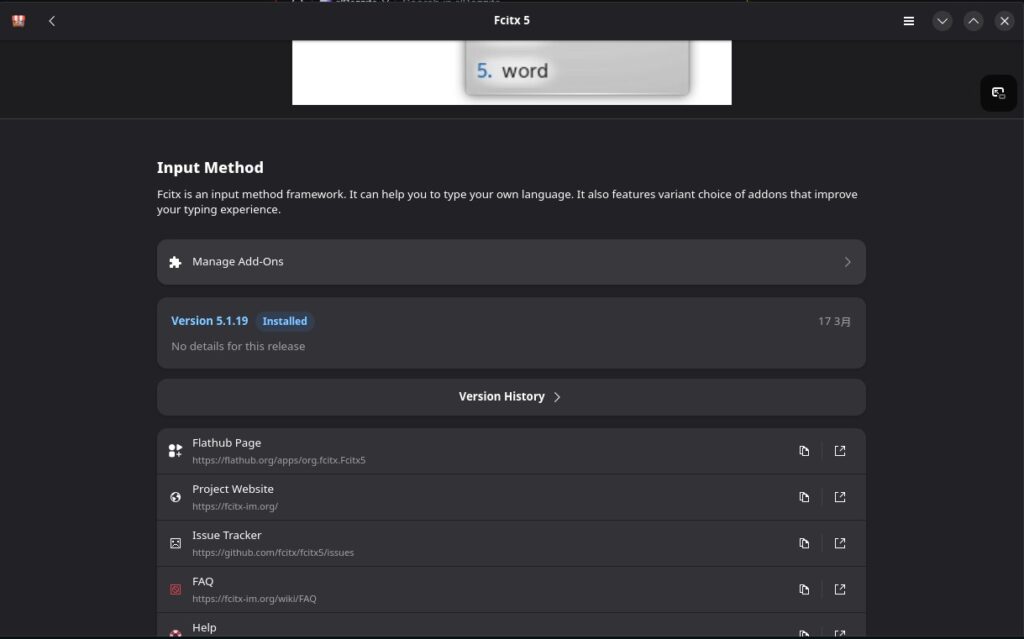The height and width of the screenshot is (639, 1024).
Task: Open Flathub Page in browser
Action: pyautogui.click(x=840, y=451)
